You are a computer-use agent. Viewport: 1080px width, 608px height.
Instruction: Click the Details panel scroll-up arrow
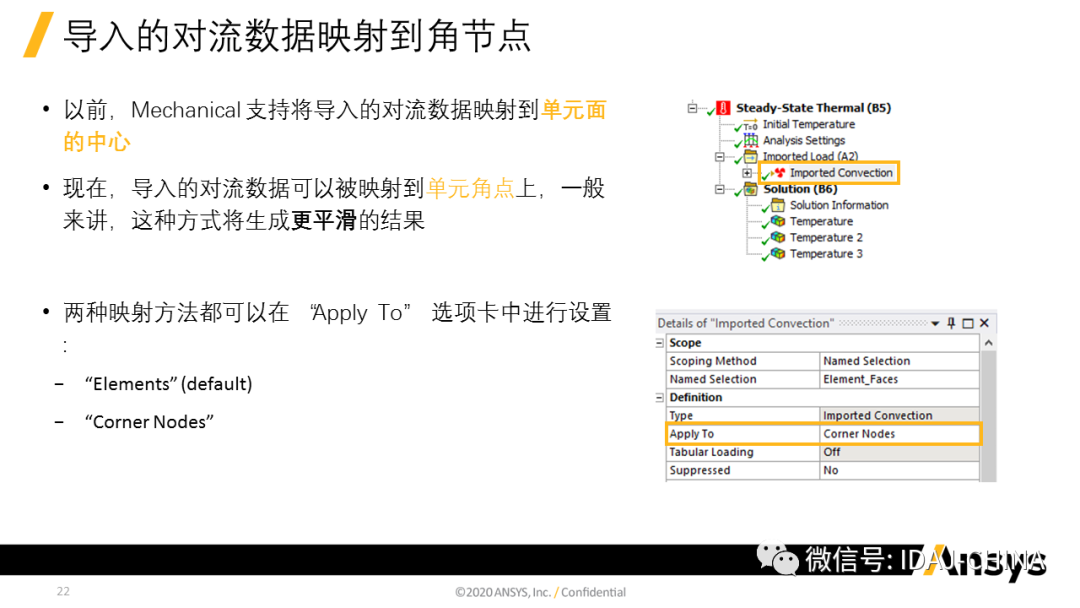988,343
